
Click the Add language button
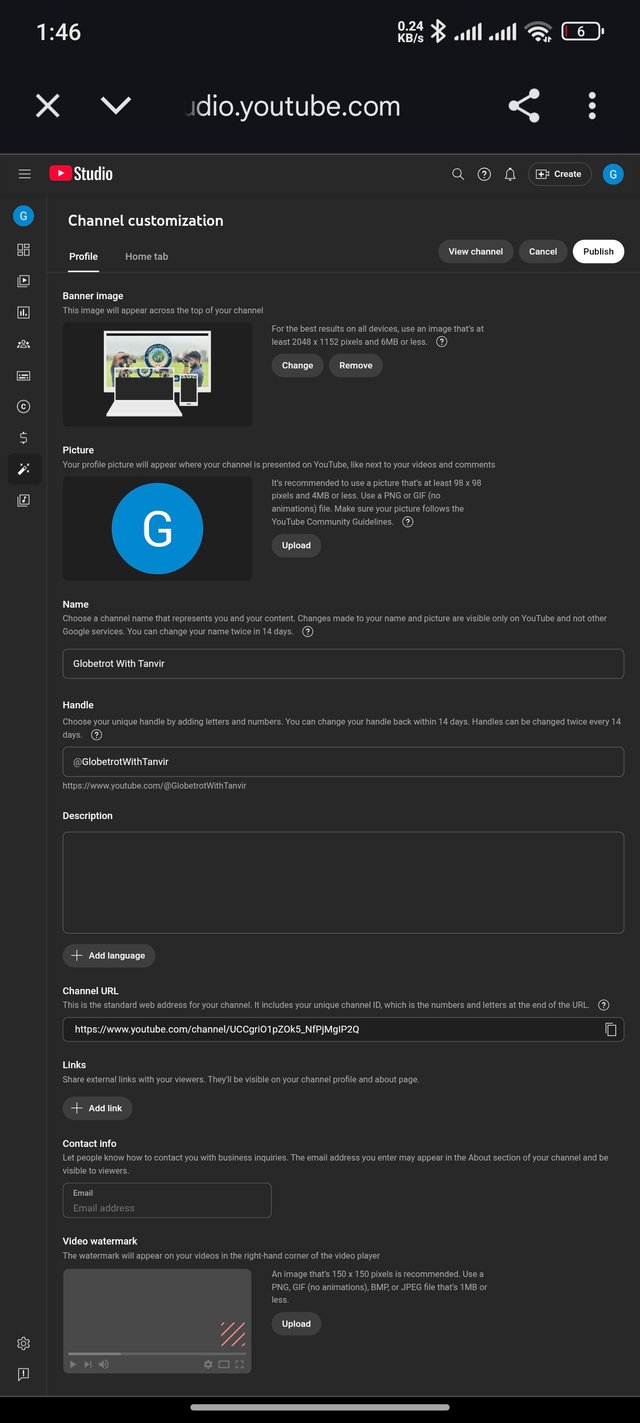click(109, 955)
